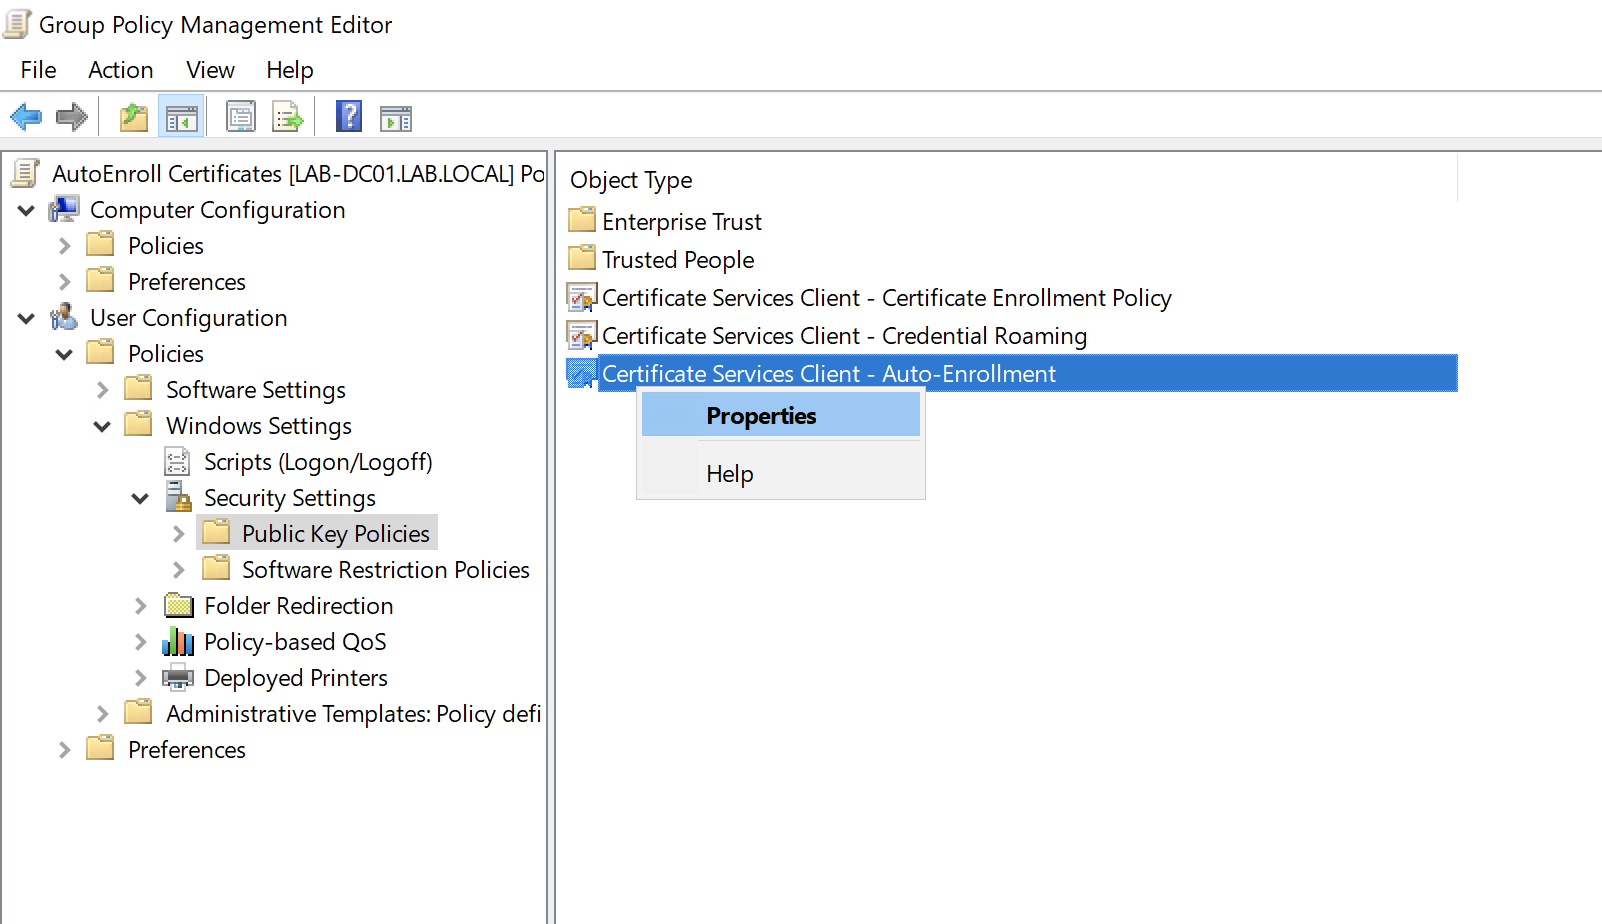Open the Action menu
This screenshot has width=1602, height=924.
tap(120, 70)
